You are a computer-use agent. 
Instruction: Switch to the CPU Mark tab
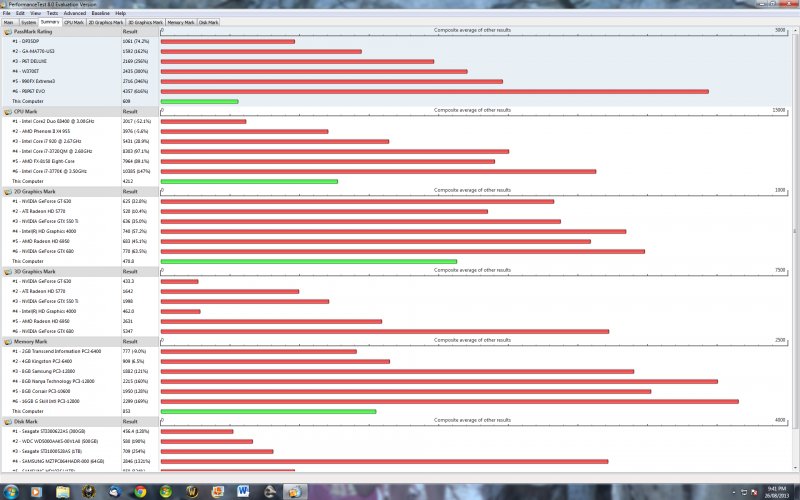[x=74, y=22]
